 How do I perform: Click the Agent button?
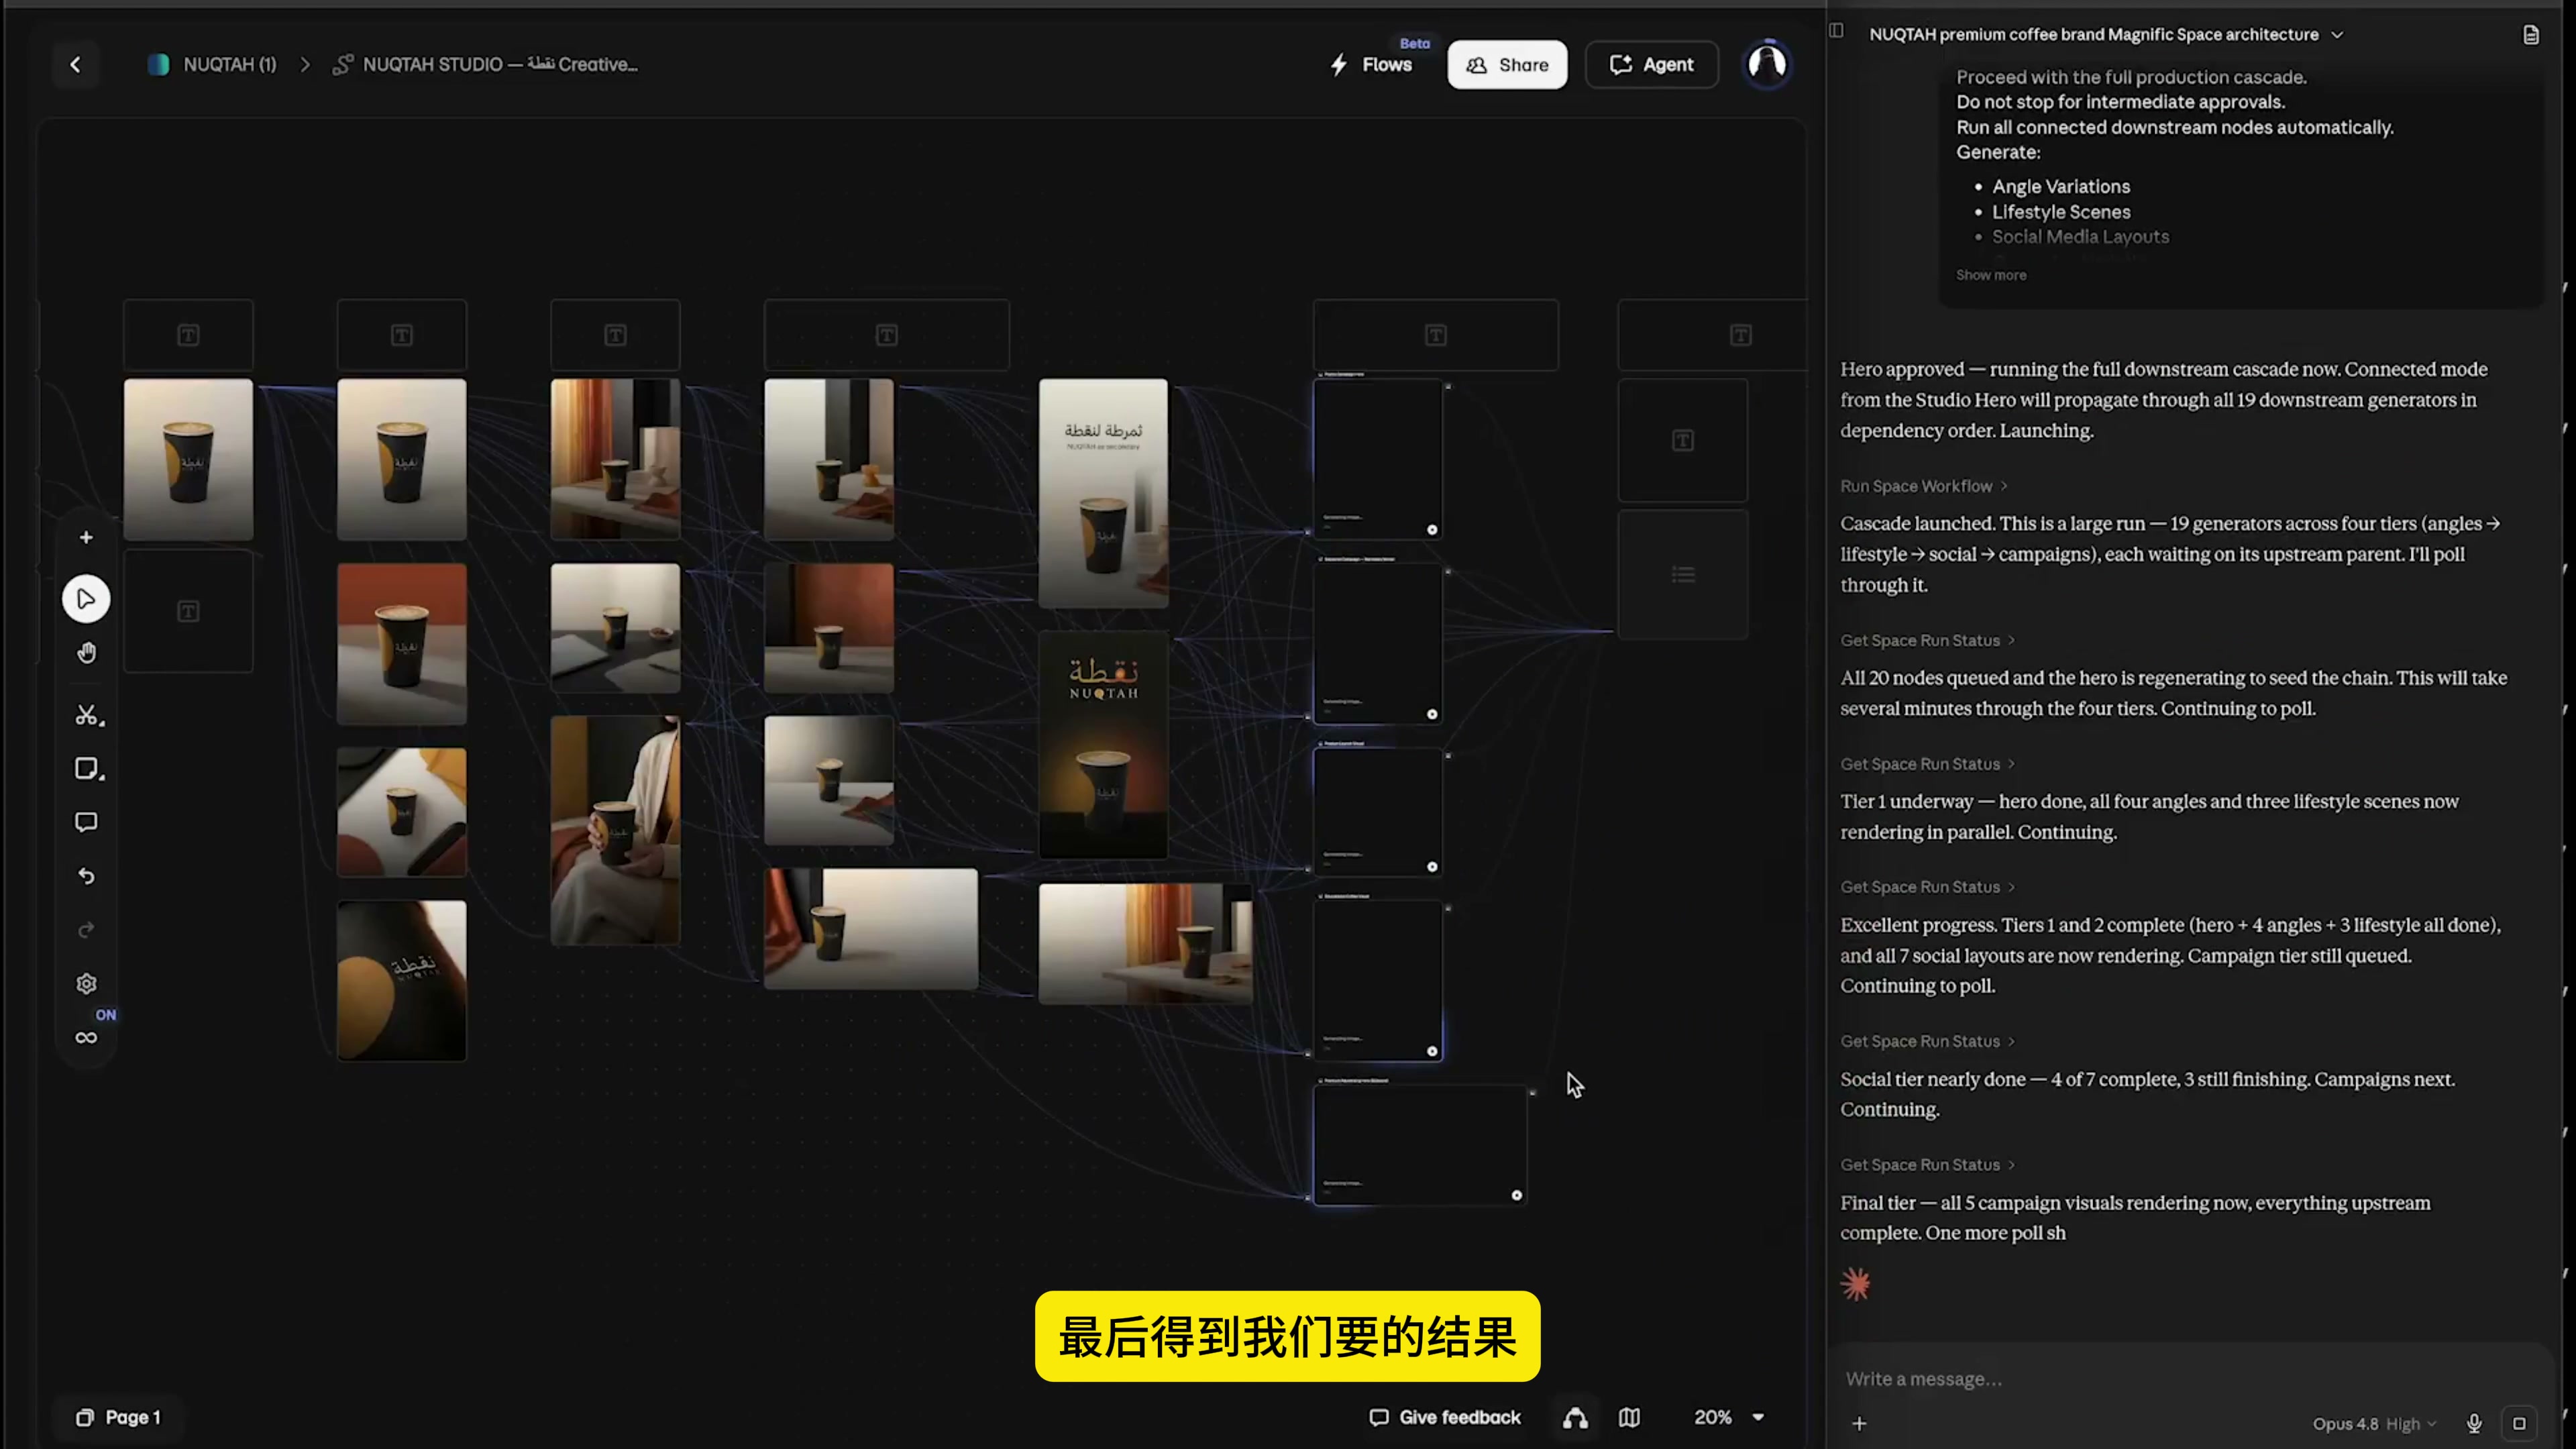(1651, 64)
